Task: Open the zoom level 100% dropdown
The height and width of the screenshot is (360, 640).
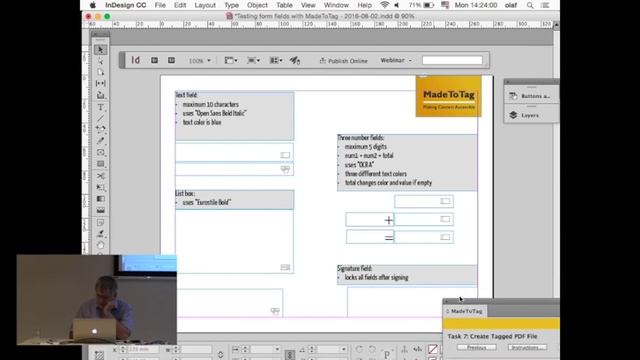Action: pos(200,60)
